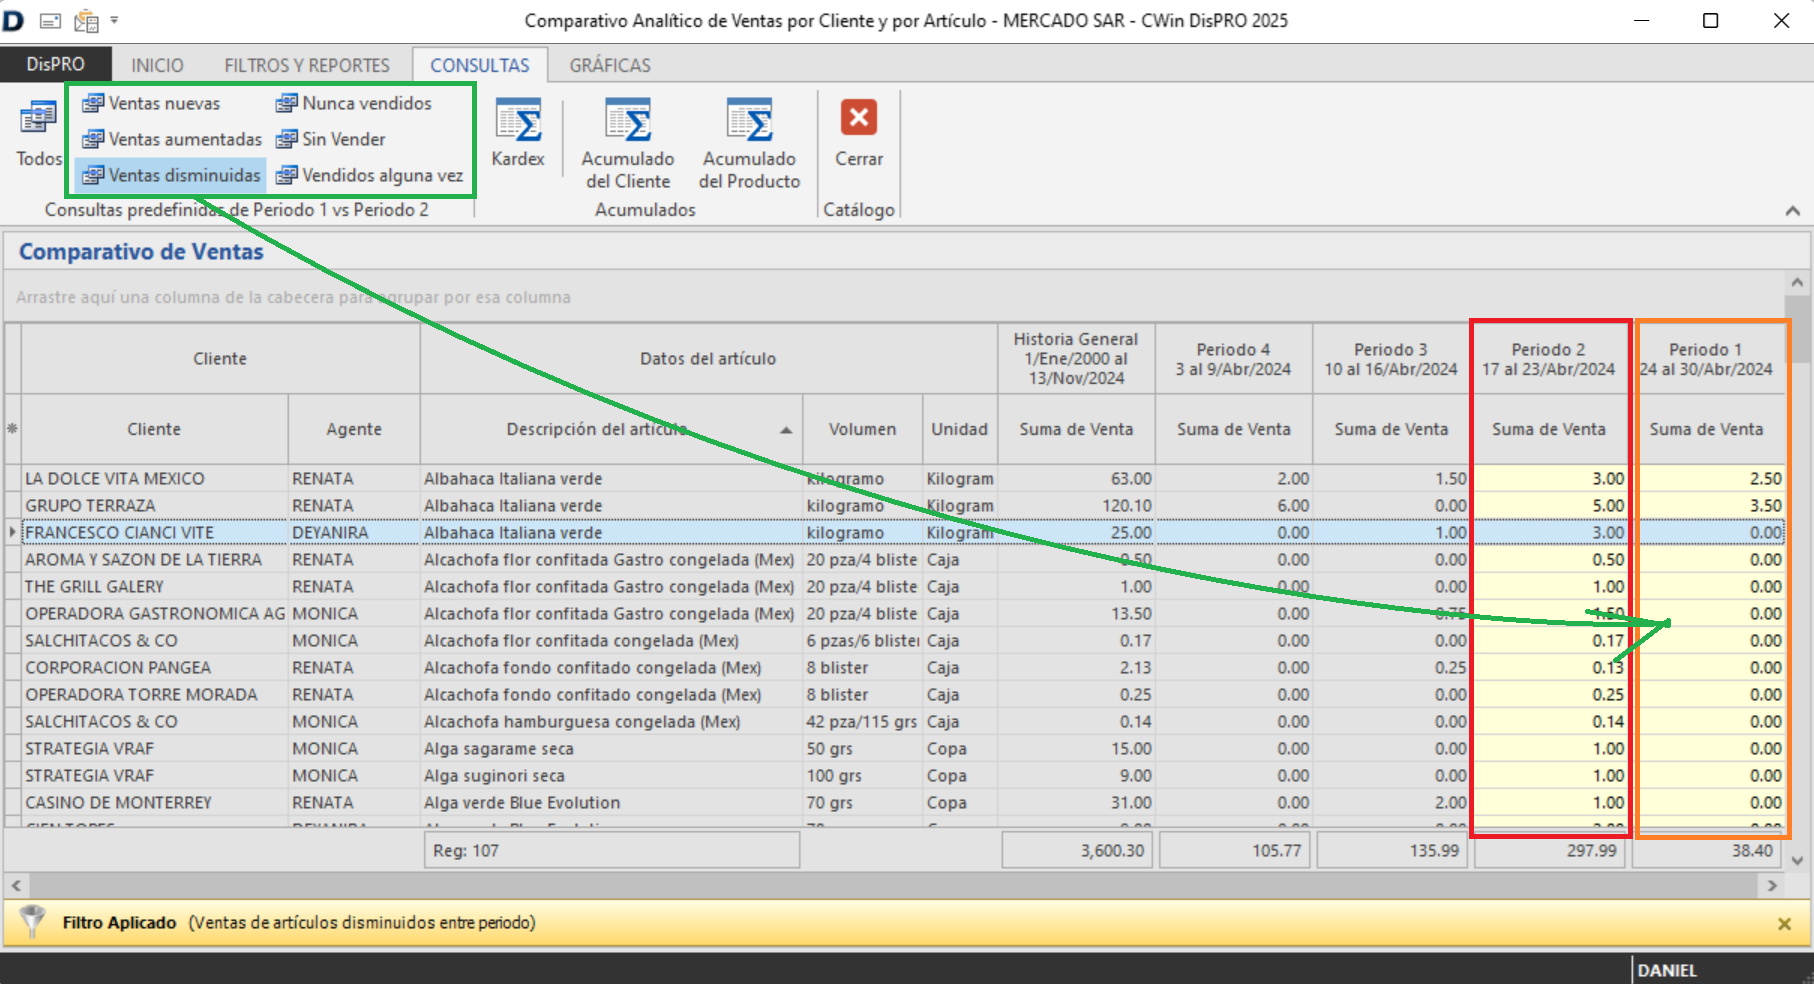The width and height of the screenshot is (1814, 984).
Task: Open Acumulado del Cliente
Action: click(628, 143)
